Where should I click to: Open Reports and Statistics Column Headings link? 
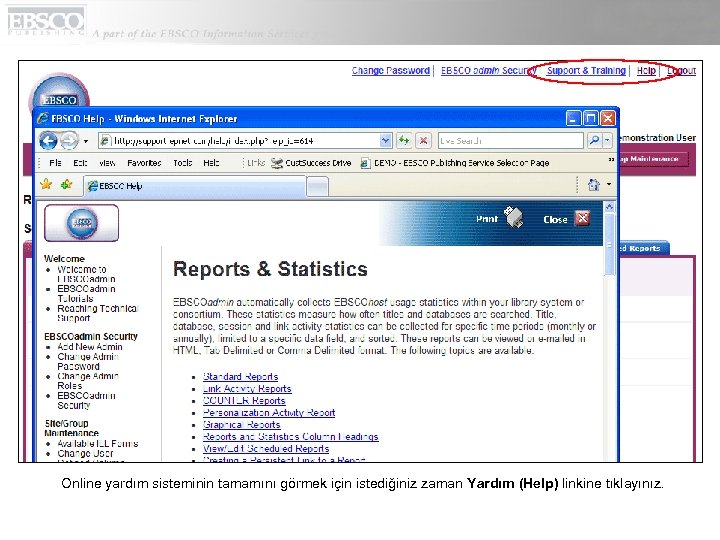291,437
